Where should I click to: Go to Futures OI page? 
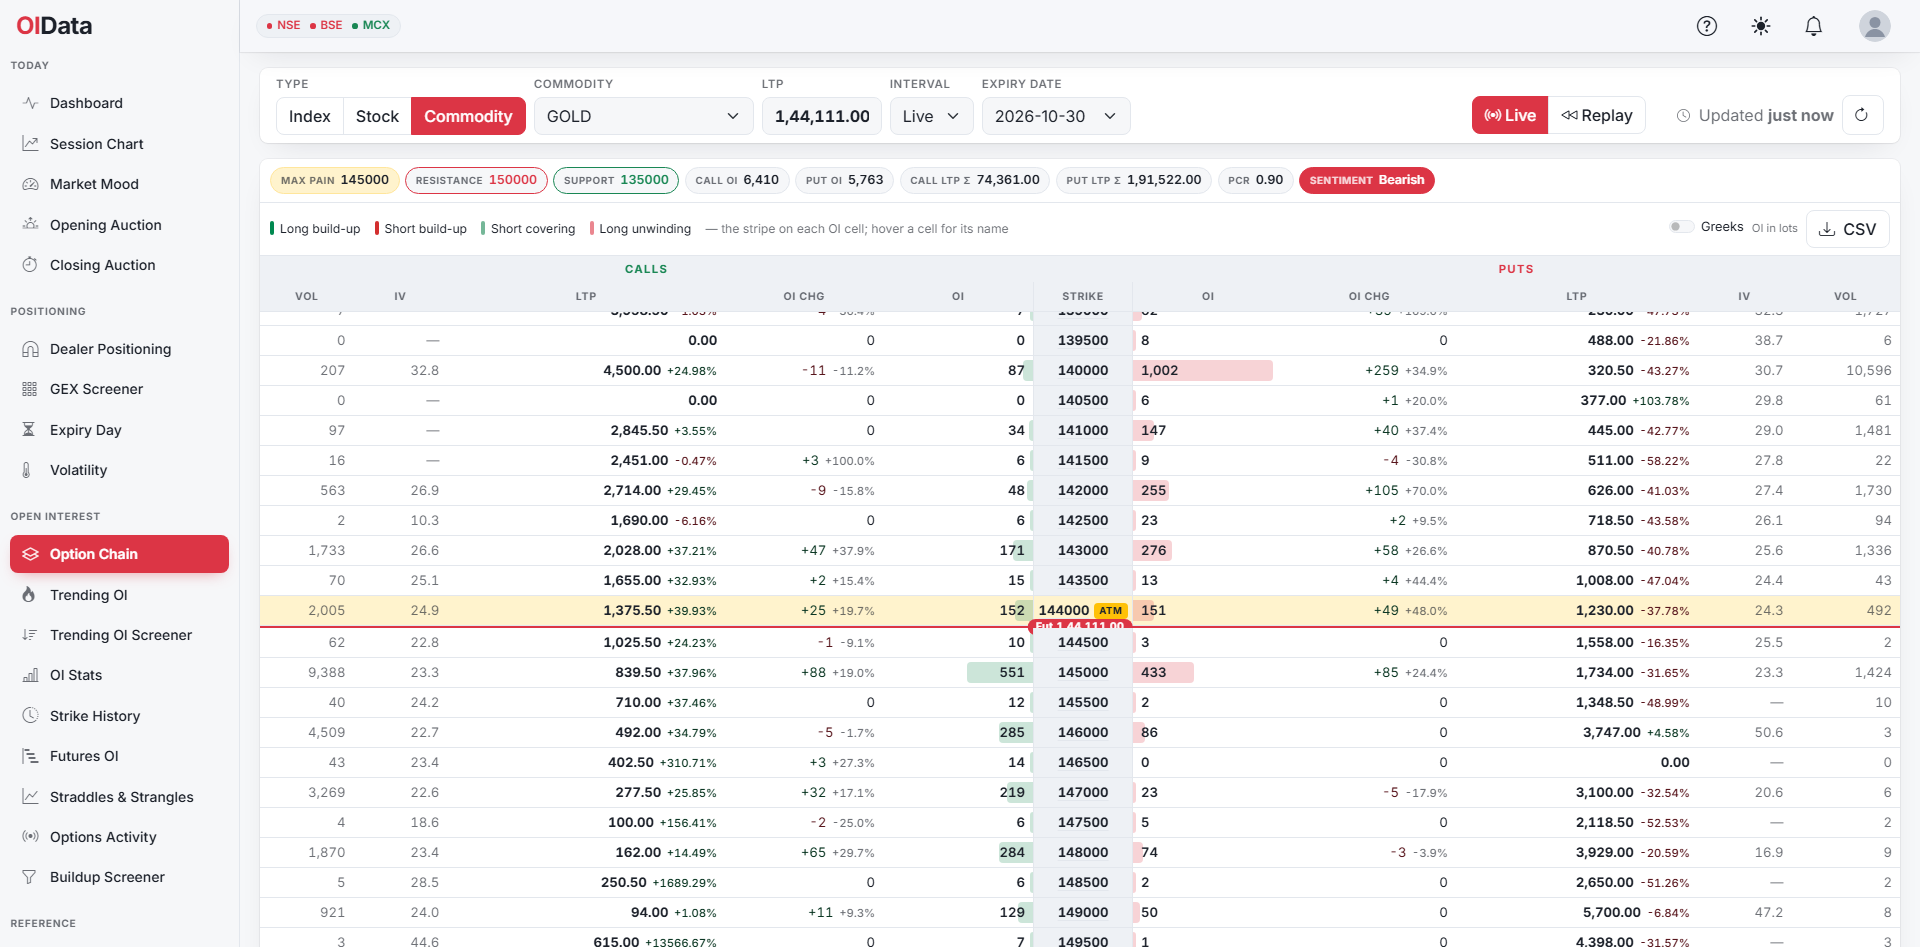coord(119,756)
